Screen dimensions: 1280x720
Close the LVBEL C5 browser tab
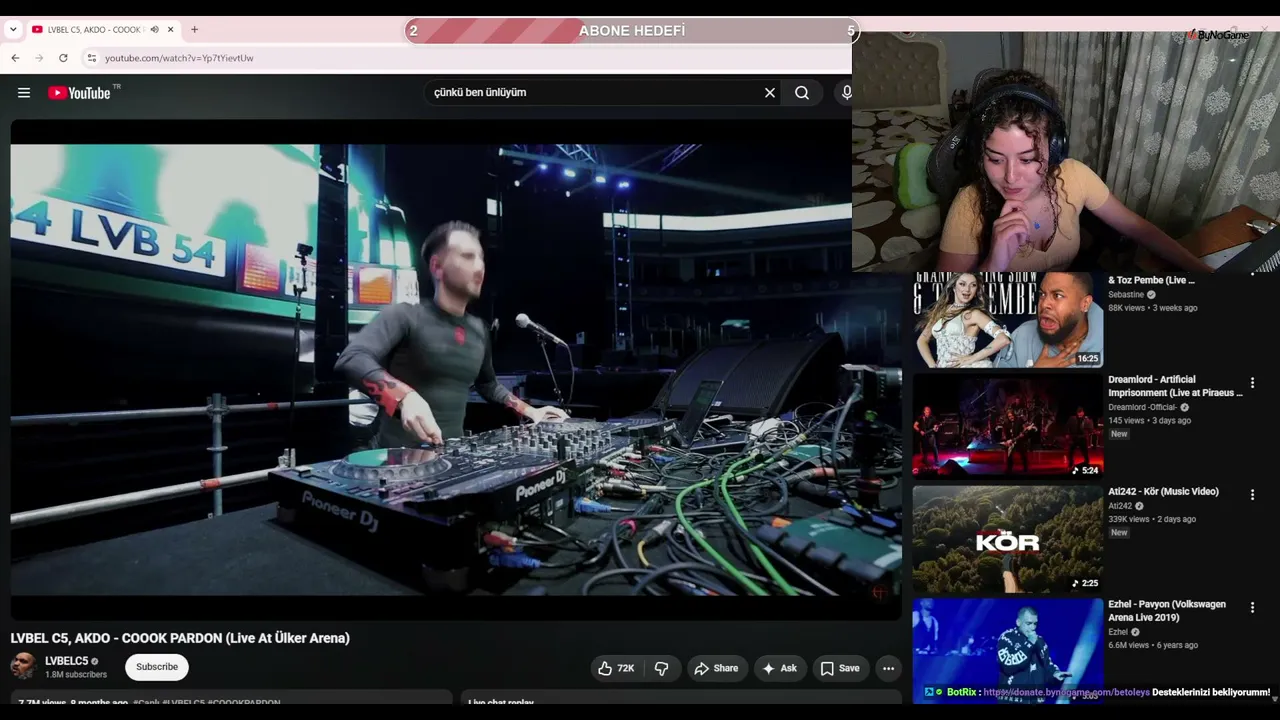click(x=170, y=30)
